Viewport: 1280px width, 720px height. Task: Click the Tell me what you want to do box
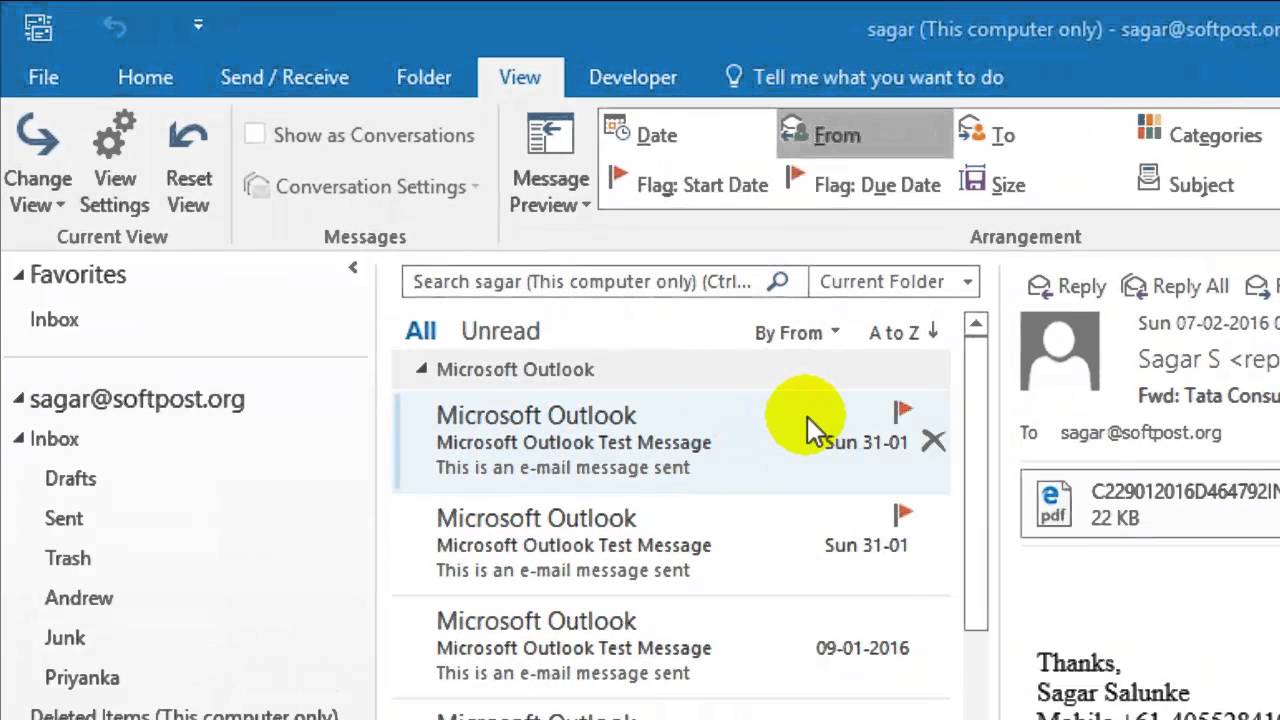863,77
